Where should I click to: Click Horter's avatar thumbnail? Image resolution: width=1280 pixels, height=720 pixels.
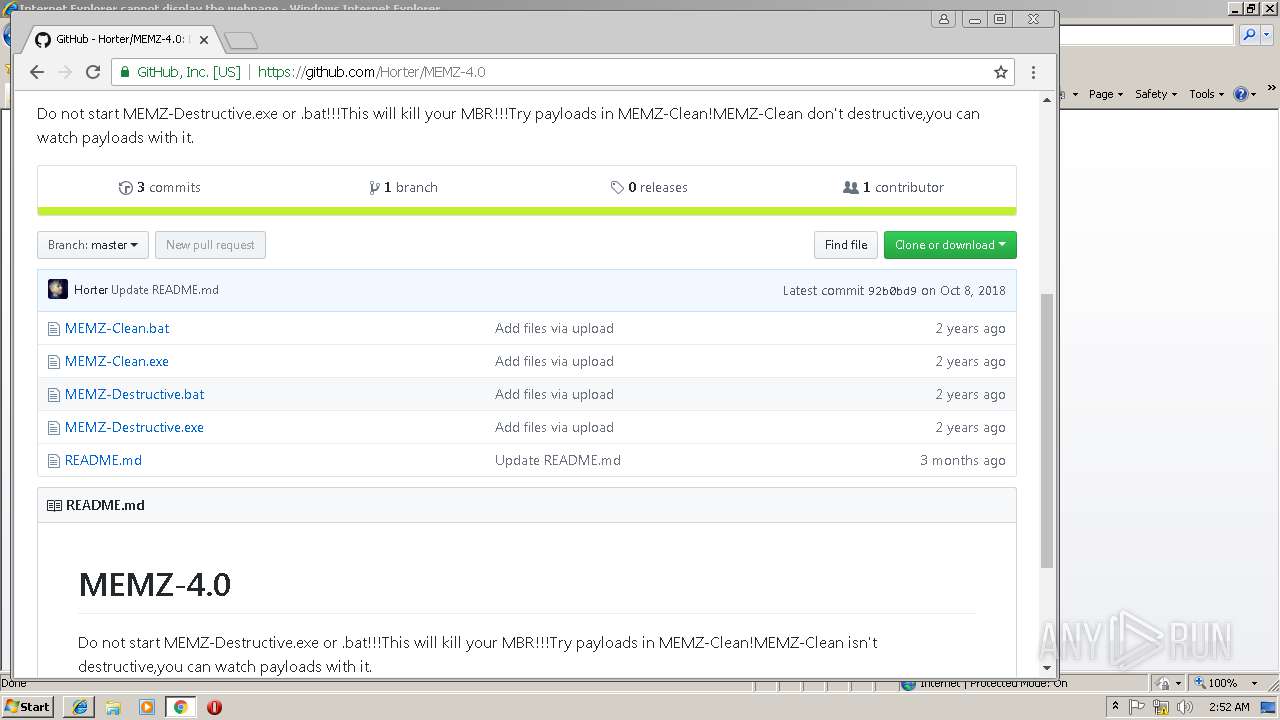pos(58,289)
